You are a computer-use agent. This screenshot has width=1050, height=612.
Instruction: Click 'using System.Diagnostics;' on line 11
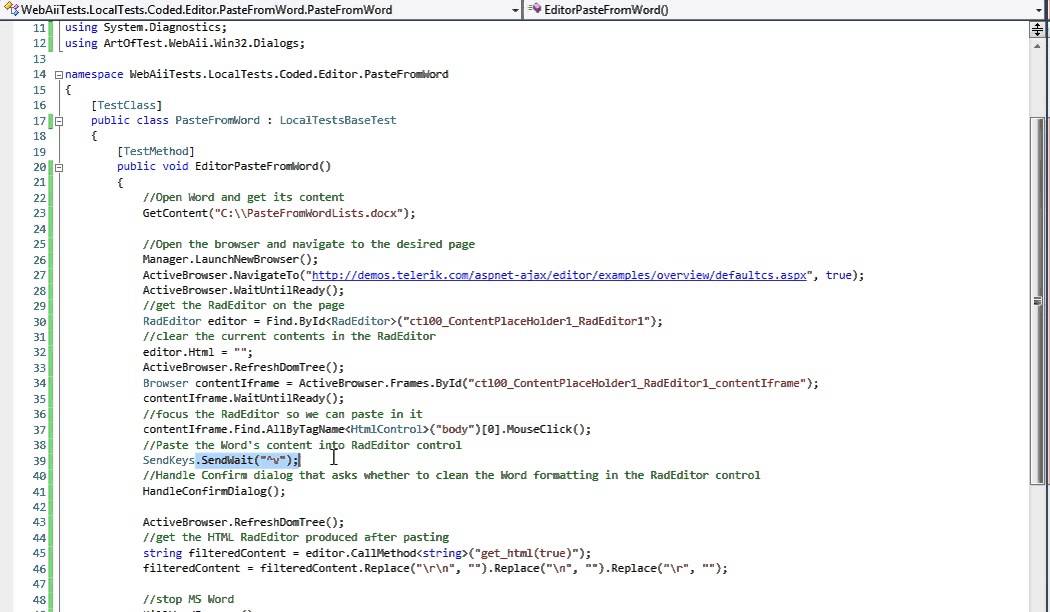pos(146,27)
